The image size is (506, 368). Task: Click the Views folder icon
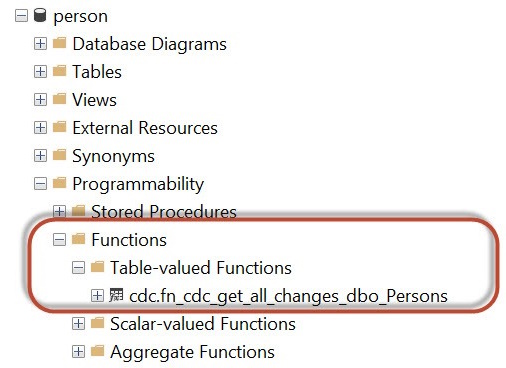(x=60, y=99)
